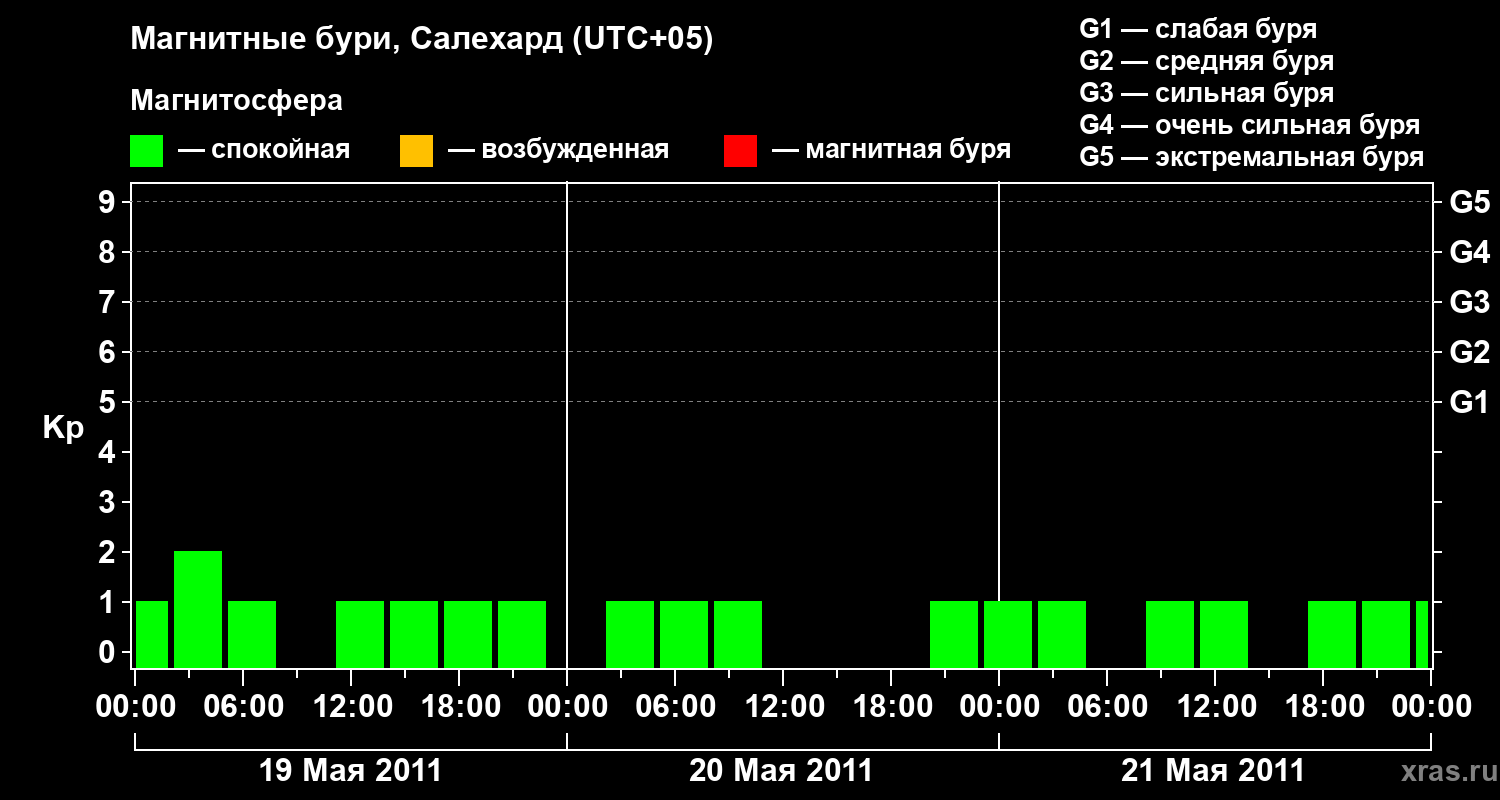
Task: Click the 'Магнитосфера' heading
Action: click(237, 101)
